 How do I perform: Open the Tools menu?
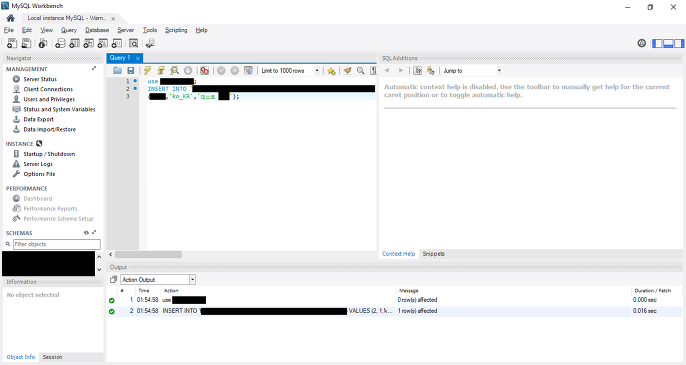(x=150, y=30)
